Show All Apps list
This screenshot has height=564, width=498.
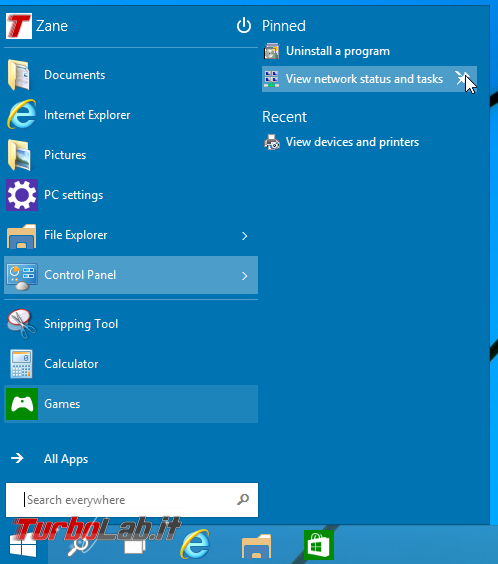[66, 459]
